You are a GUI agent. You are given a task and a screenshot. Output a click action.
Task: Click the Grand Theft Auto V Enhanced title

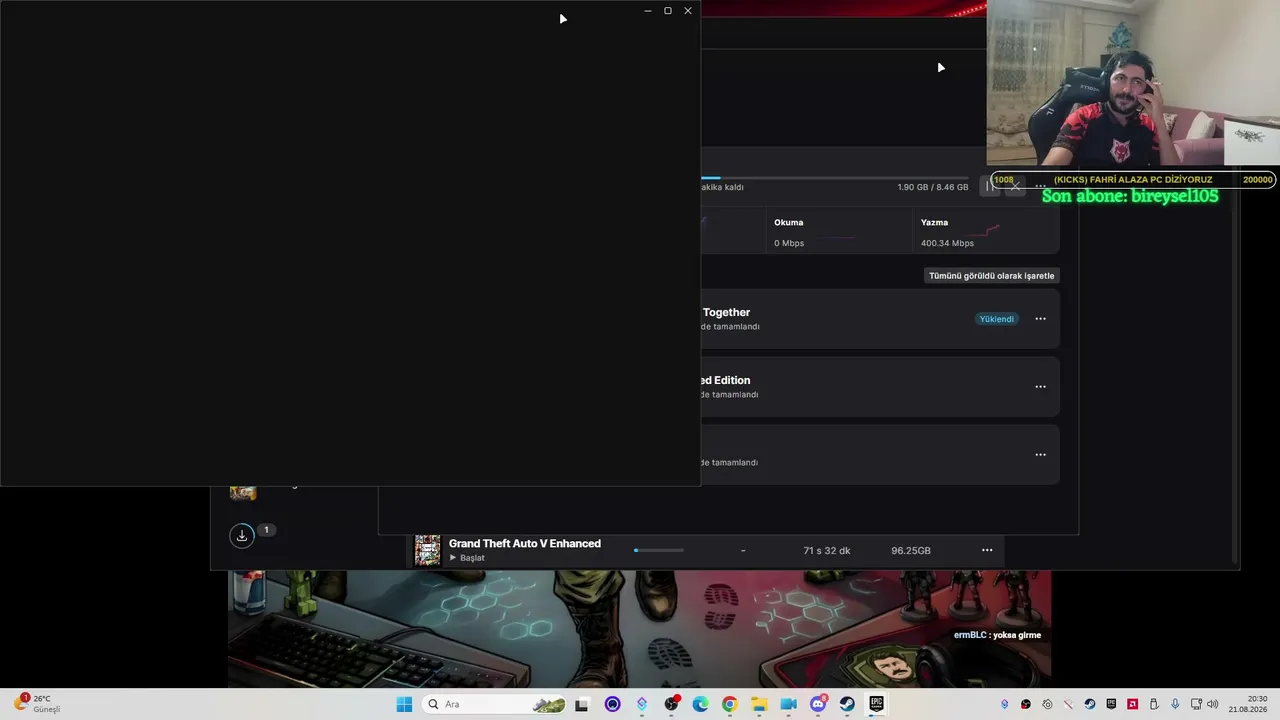click(525, 544)
